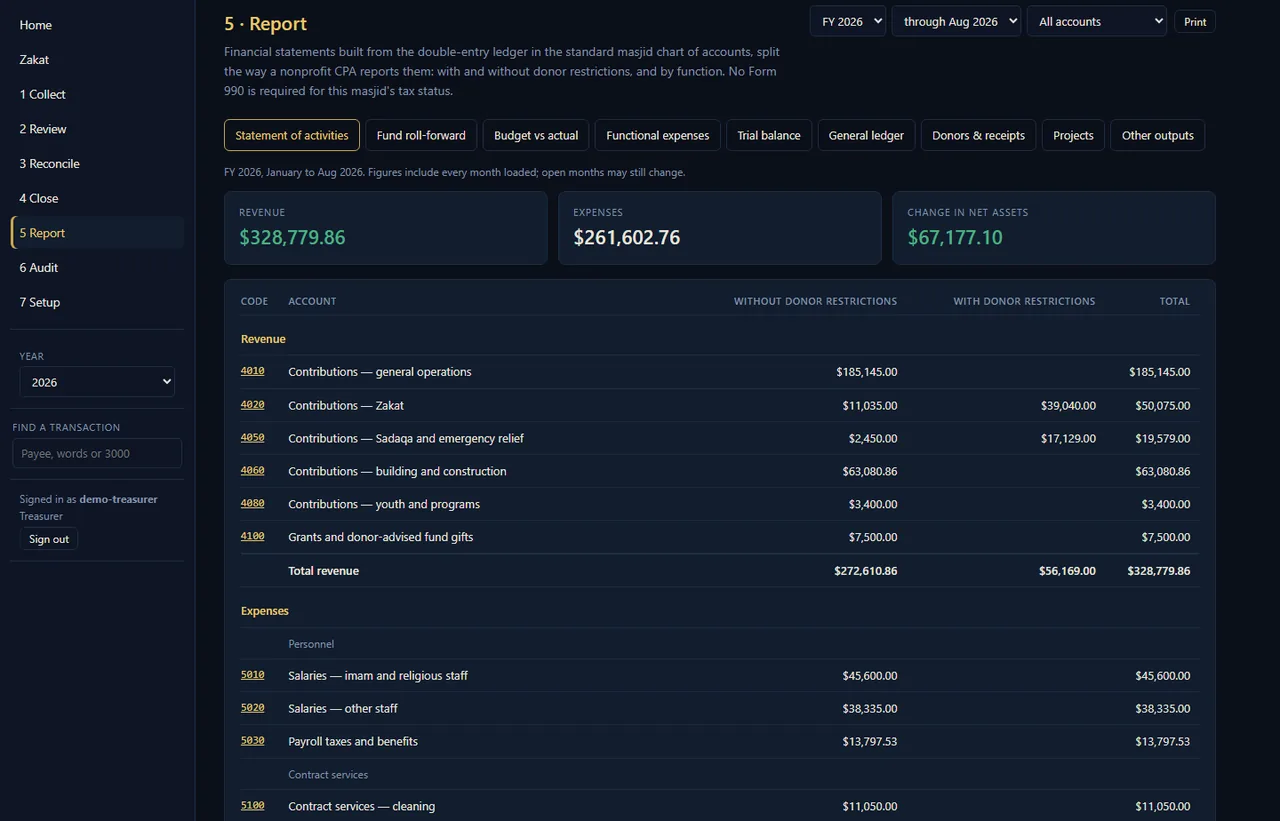This screenshot has width=1280, height=821.
Task: Open the FY 2026 fiscal year dropdown
Action: click(x=847, y=21)
